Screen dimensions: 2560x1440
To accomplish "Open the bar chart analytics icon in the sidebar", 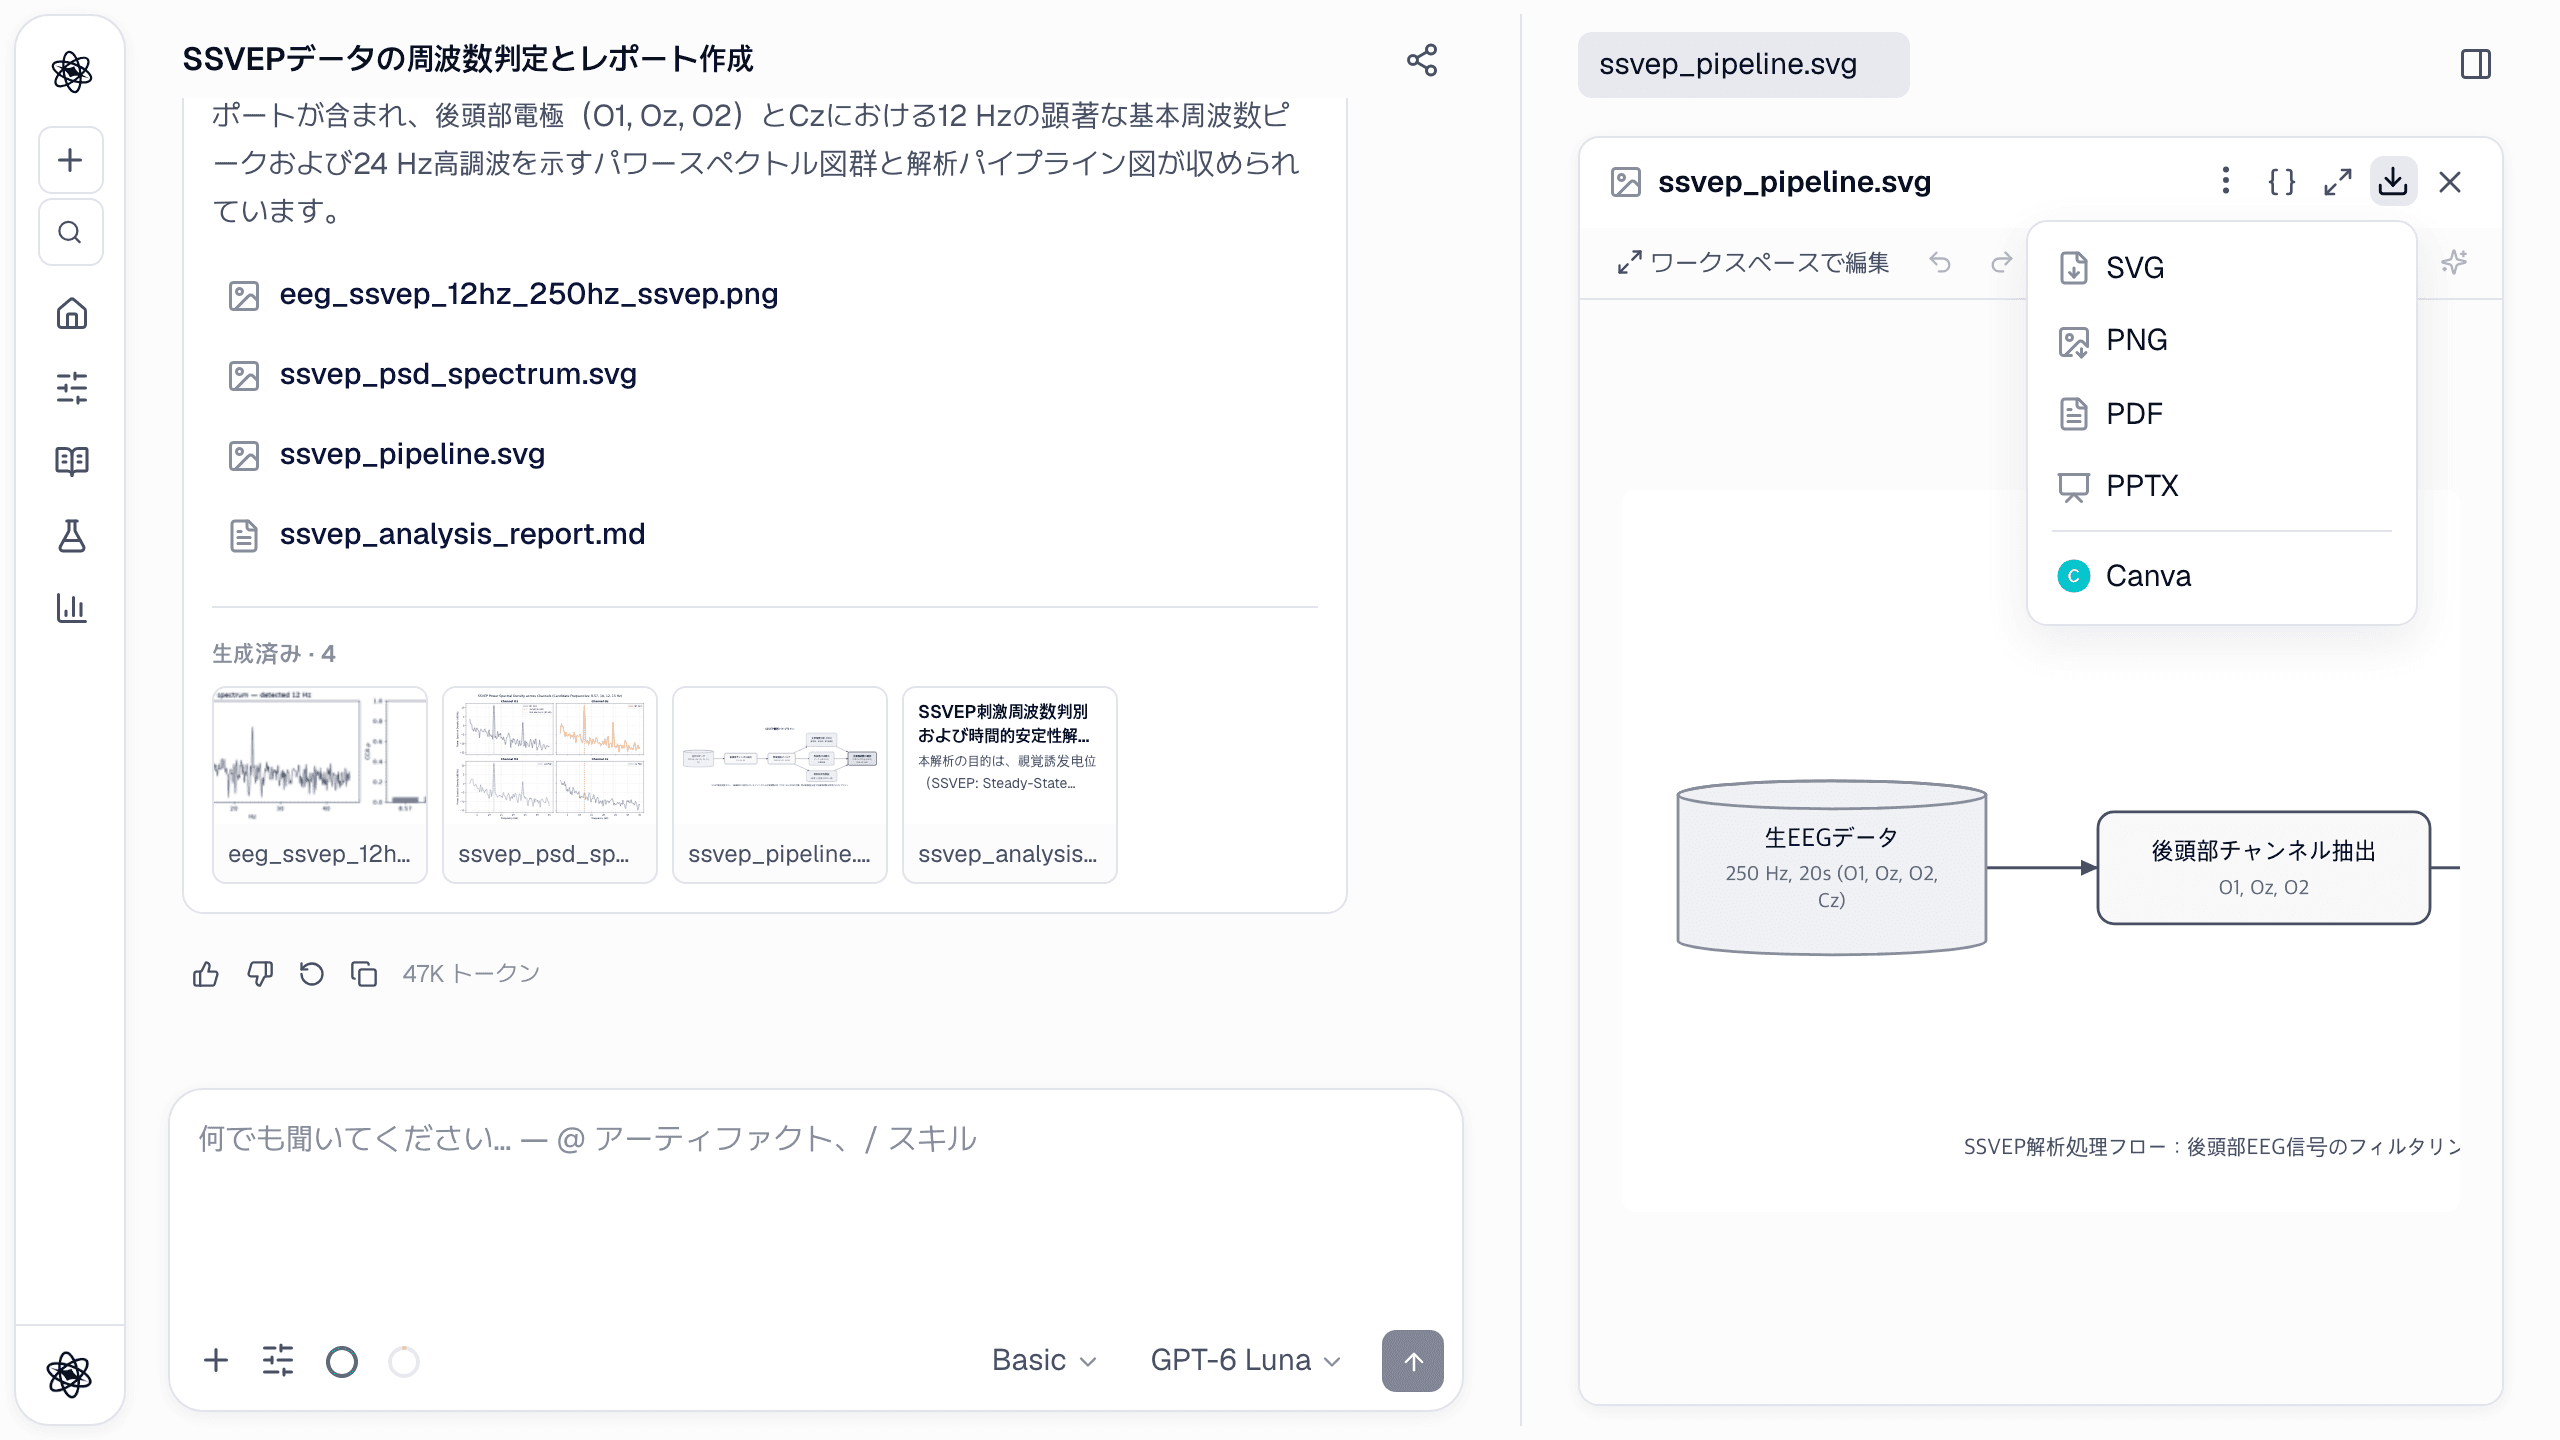I will [71, 607].
